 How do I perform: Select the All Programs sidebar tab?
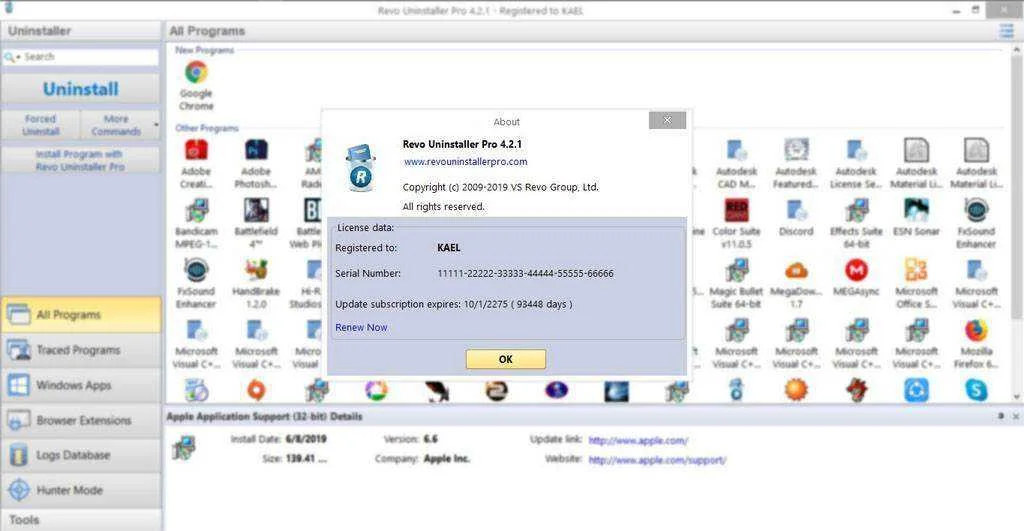[81, 315]
